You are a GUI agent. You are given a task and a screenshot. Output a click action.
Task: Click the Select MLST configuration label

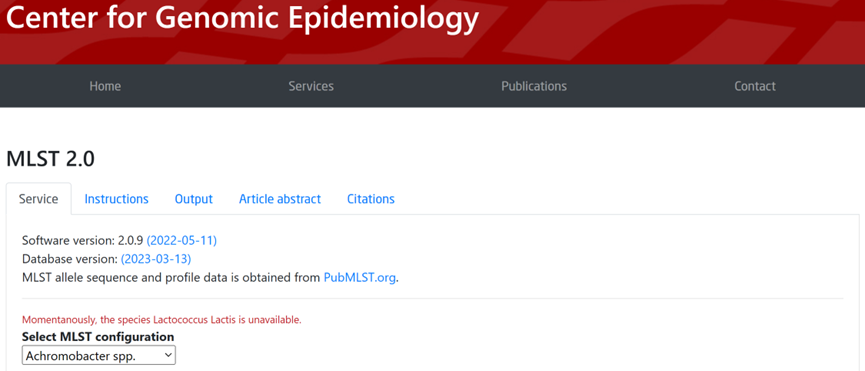click(x=98, y=336)
